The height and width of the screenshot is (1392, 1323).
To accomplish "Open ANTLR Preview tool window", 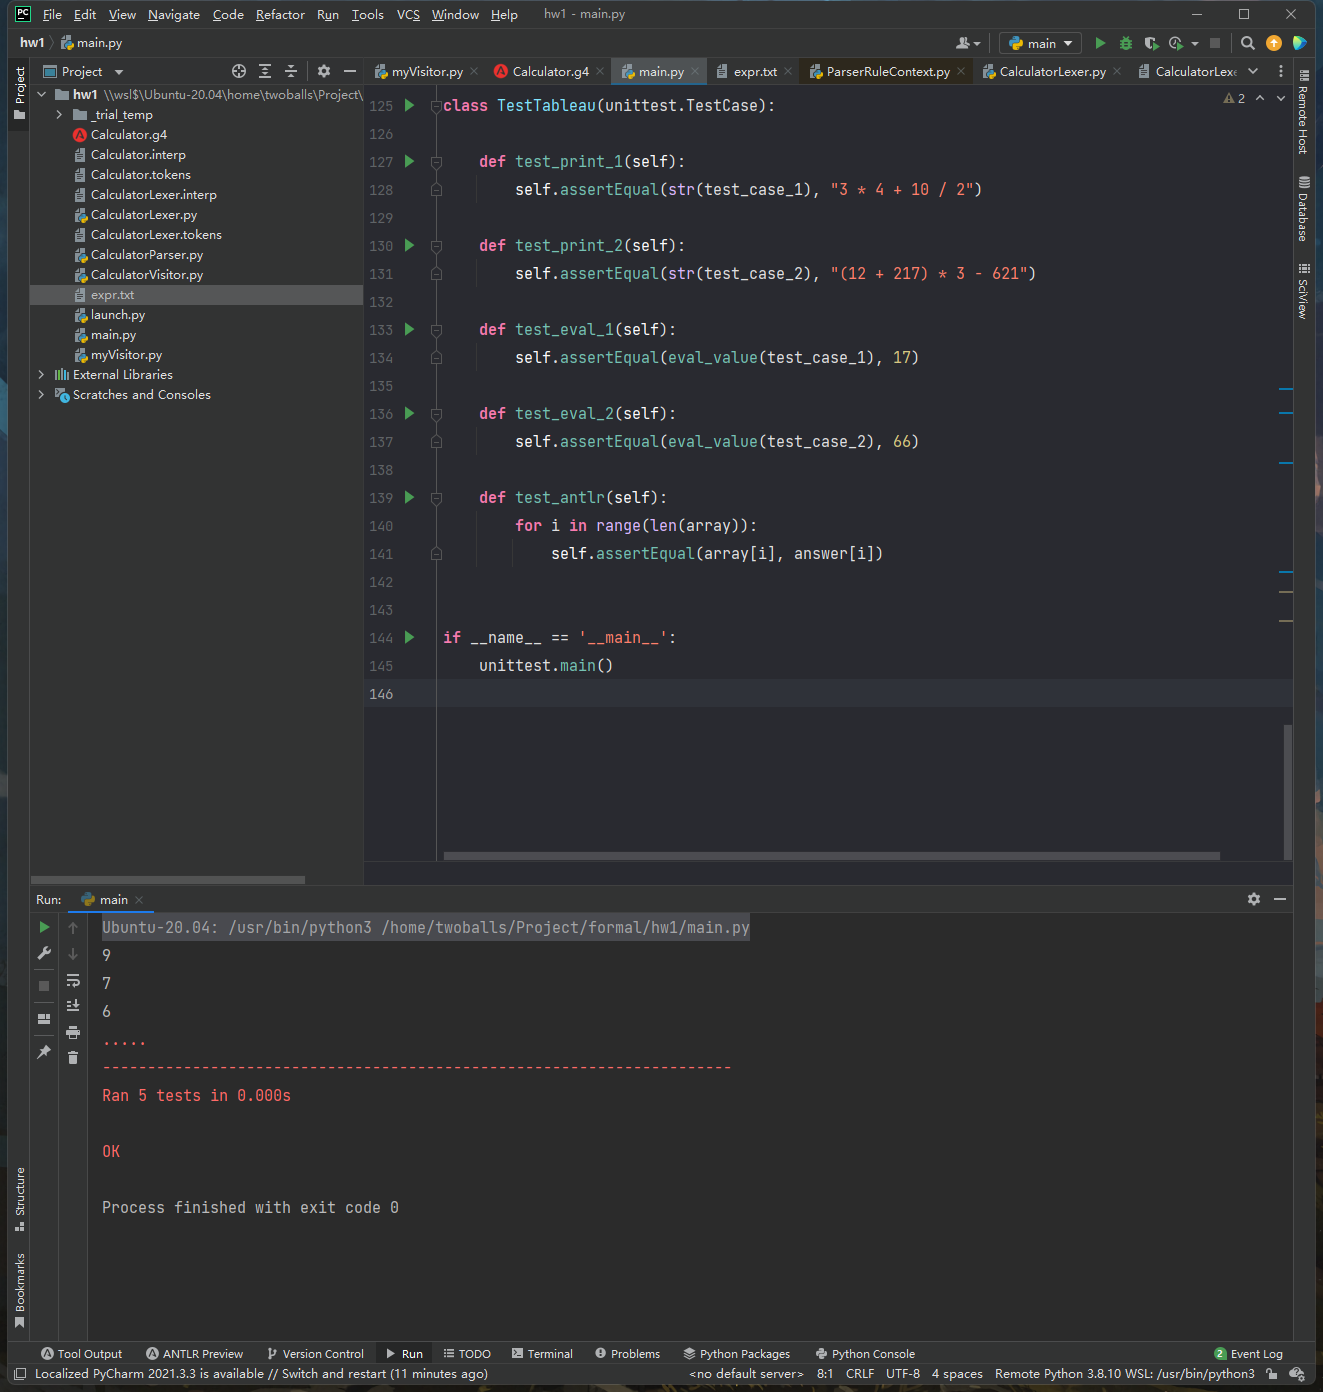I will [194, 1354].
